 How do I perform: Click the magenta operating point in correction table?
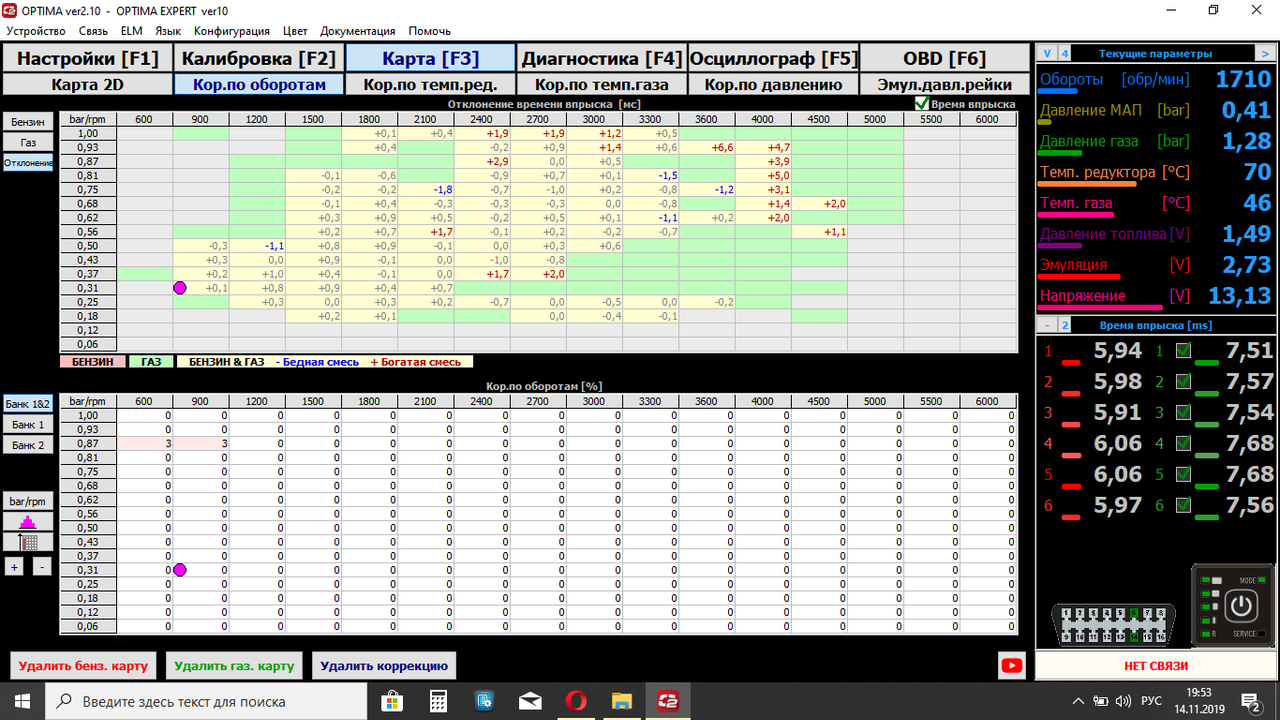click(180, 570)
